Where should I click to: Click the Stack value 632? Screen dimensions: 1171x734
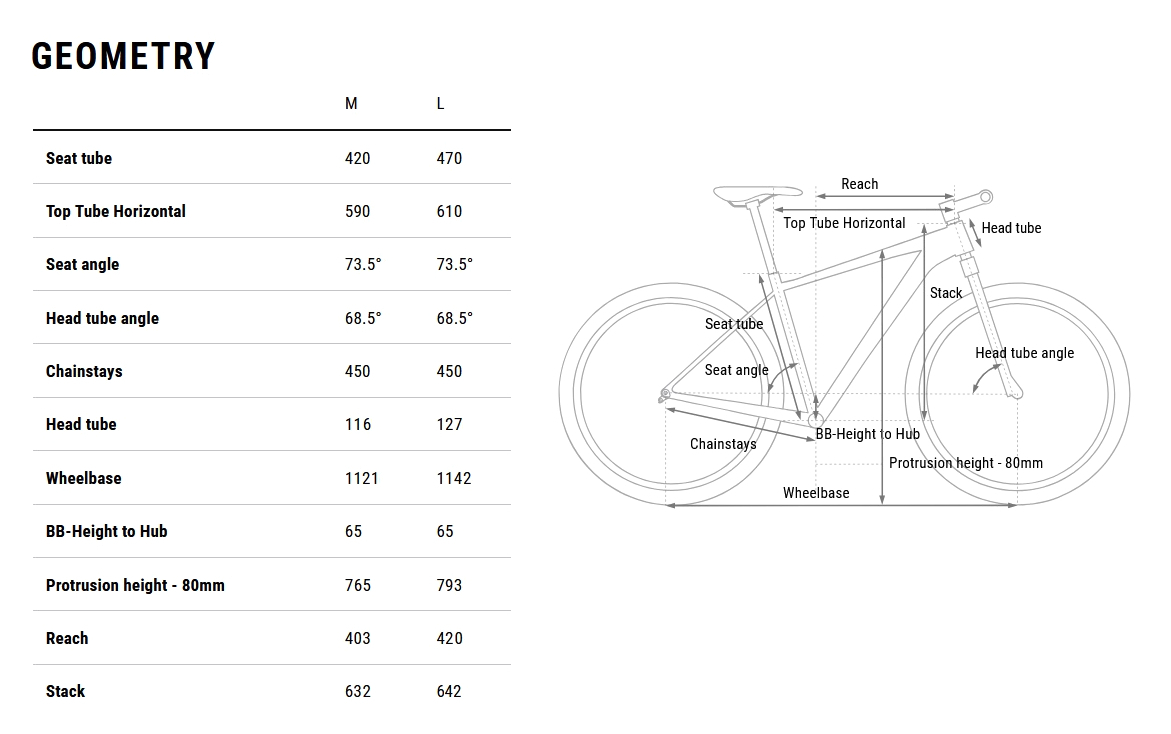click(x=357, y=691)
